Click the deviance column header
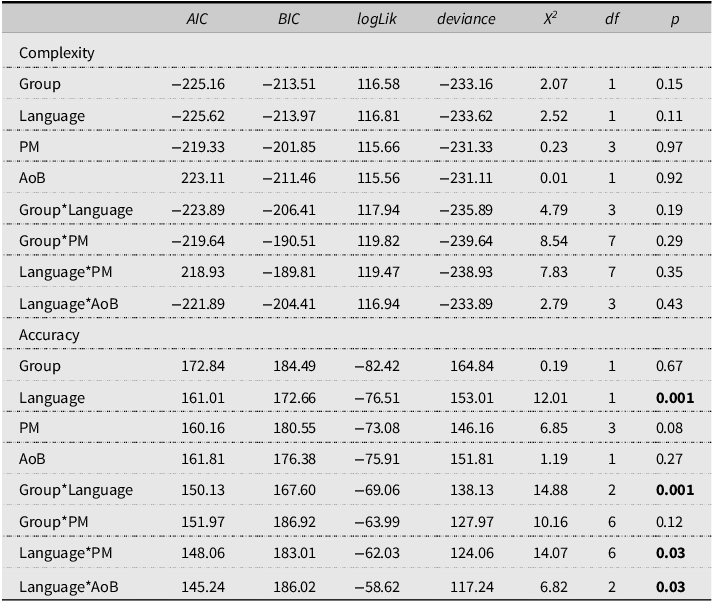 click(x=466, y=19)
